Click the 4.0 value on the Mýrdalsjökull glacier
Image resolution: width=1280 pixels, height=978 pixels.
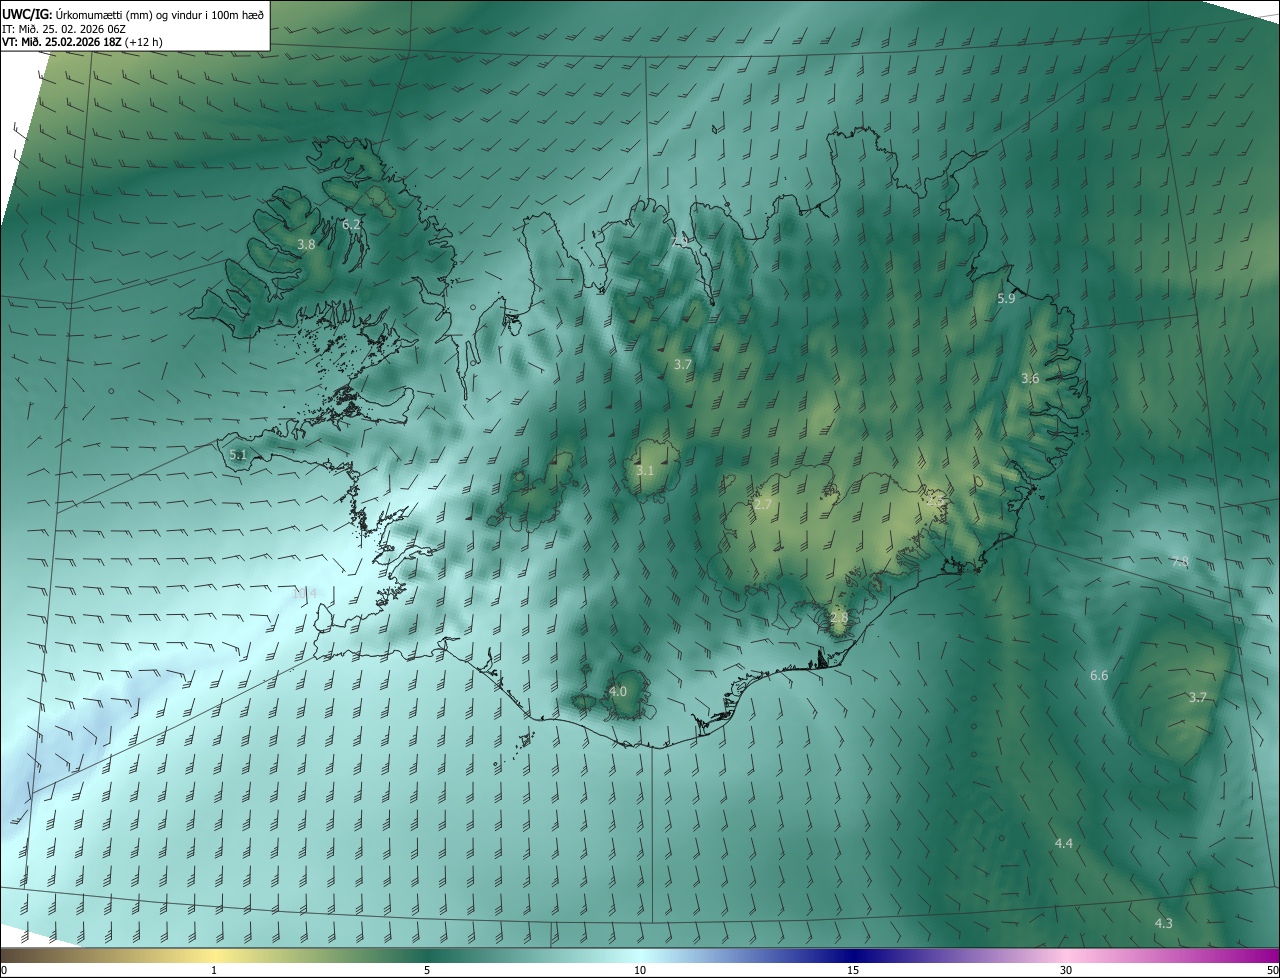(618, 691)
